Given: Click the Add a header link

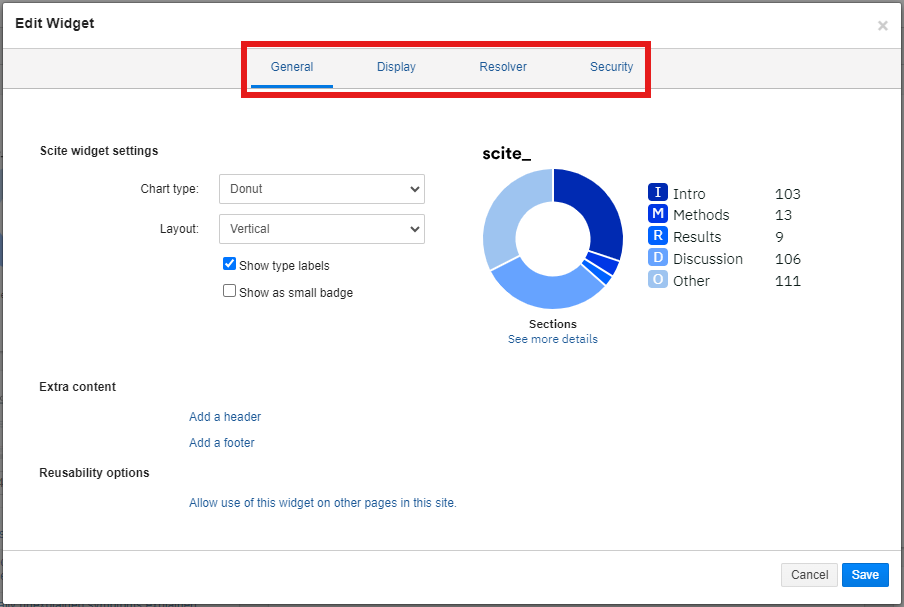Looking at the screenshot, I should (225, 417).
